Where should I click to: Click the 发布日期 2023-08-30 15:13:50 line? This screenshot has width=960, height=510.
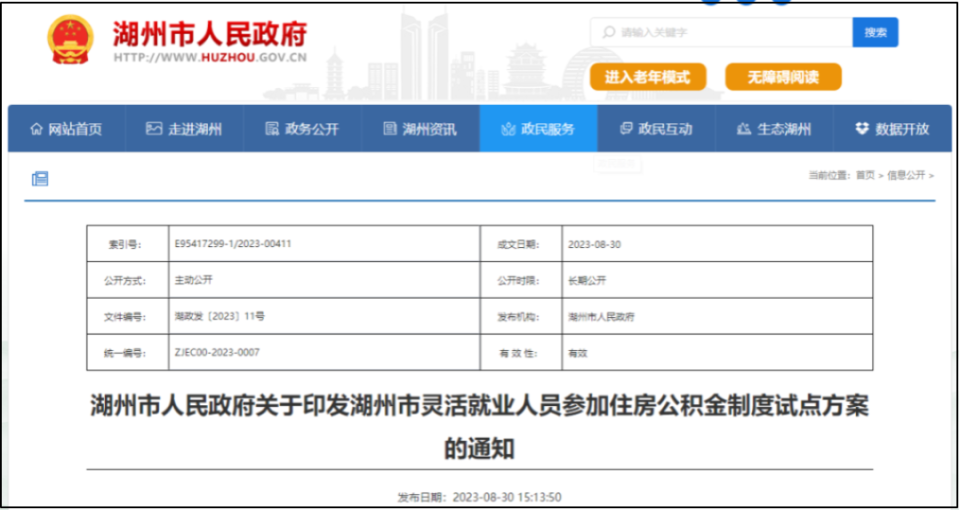pyautogui.click(x=479, y=497)
